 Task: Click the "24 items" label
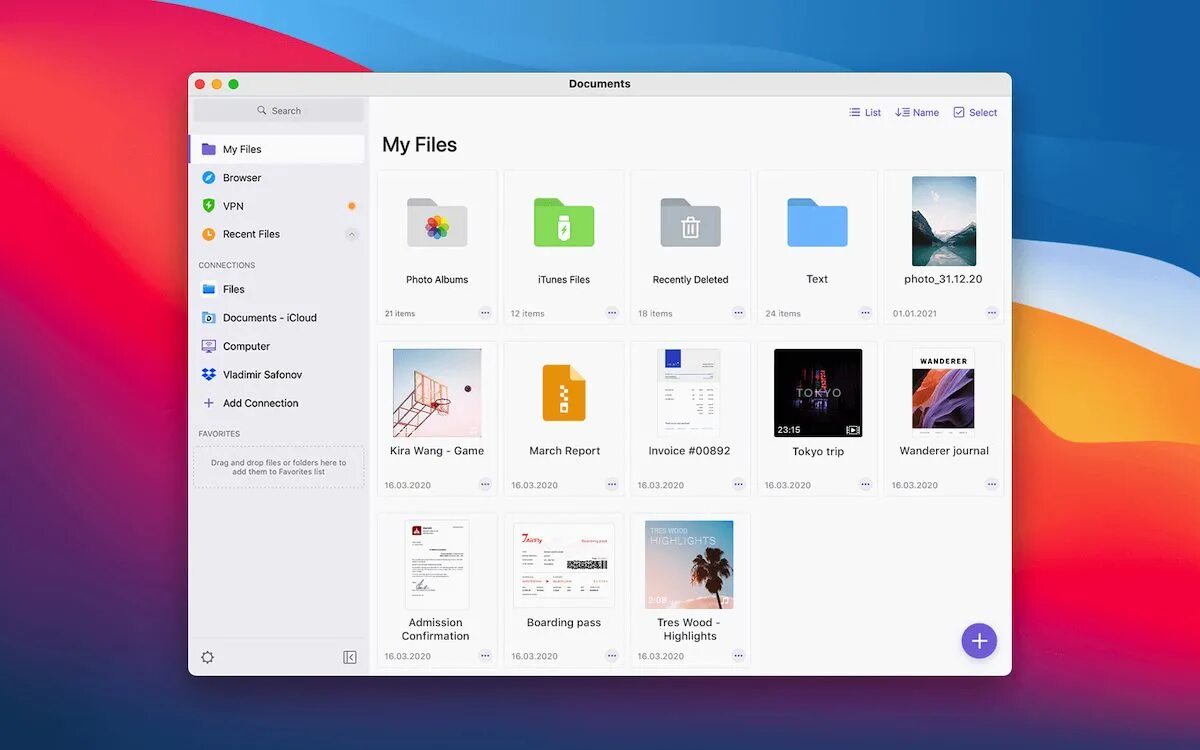[783, 314]
